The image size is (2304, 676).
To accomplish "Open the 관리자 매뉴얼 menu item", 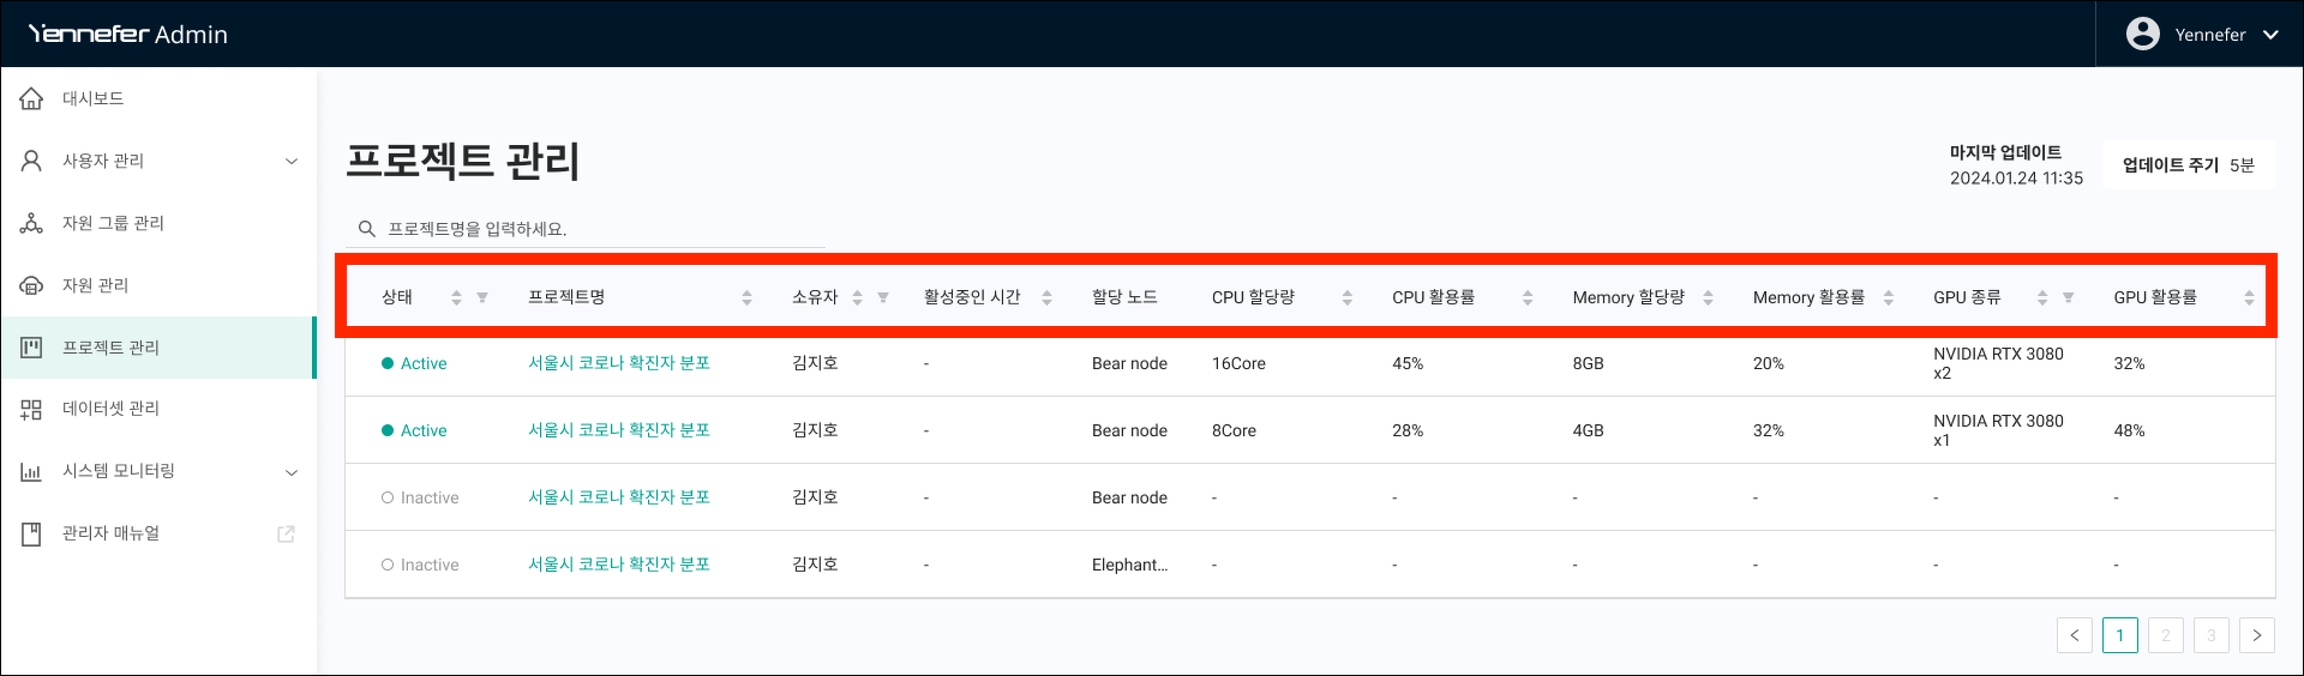I will click(110, 534).
